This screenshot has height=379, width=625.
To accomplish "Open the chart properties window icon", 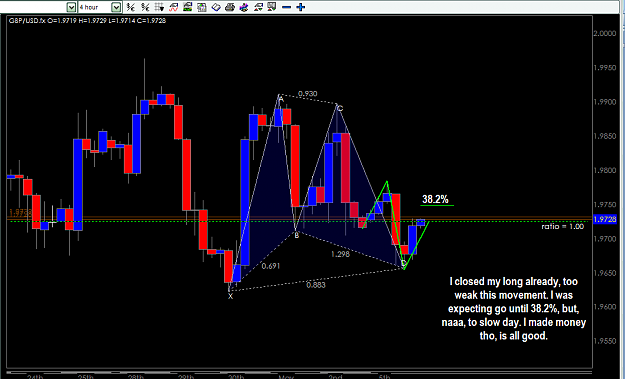I will point(202,7).
